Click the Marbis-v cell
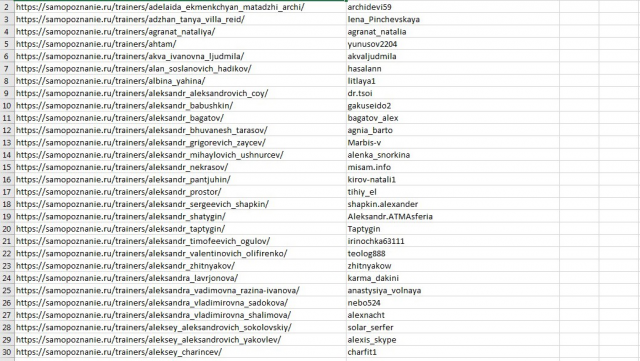Screen dimensions: 640x361 click(453, 143)
